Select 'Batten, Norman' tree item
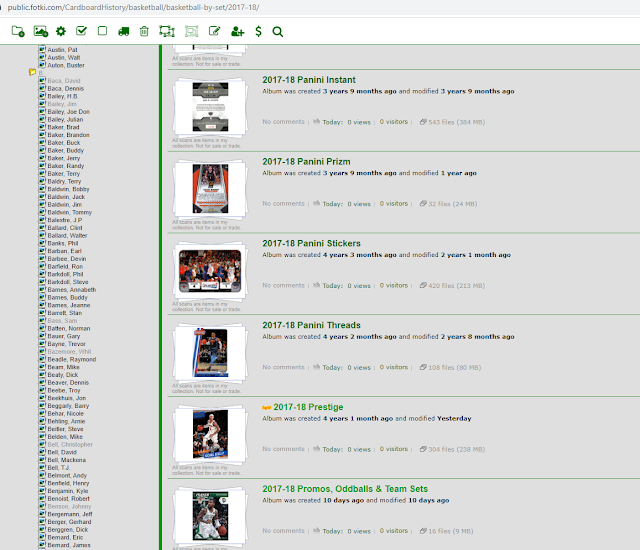 pos(69,328)
